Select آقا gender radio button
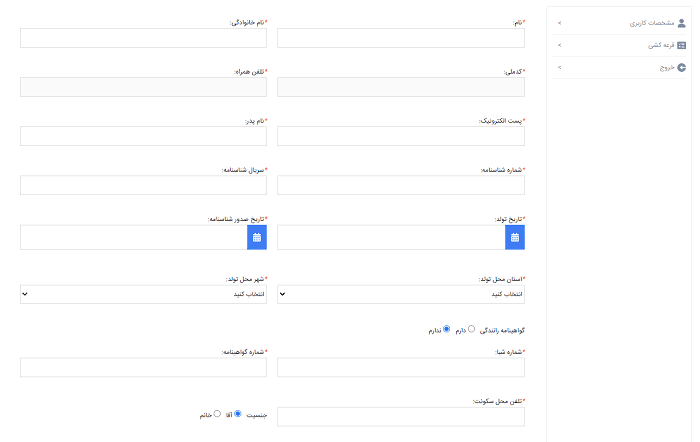 tap(238, 412)
